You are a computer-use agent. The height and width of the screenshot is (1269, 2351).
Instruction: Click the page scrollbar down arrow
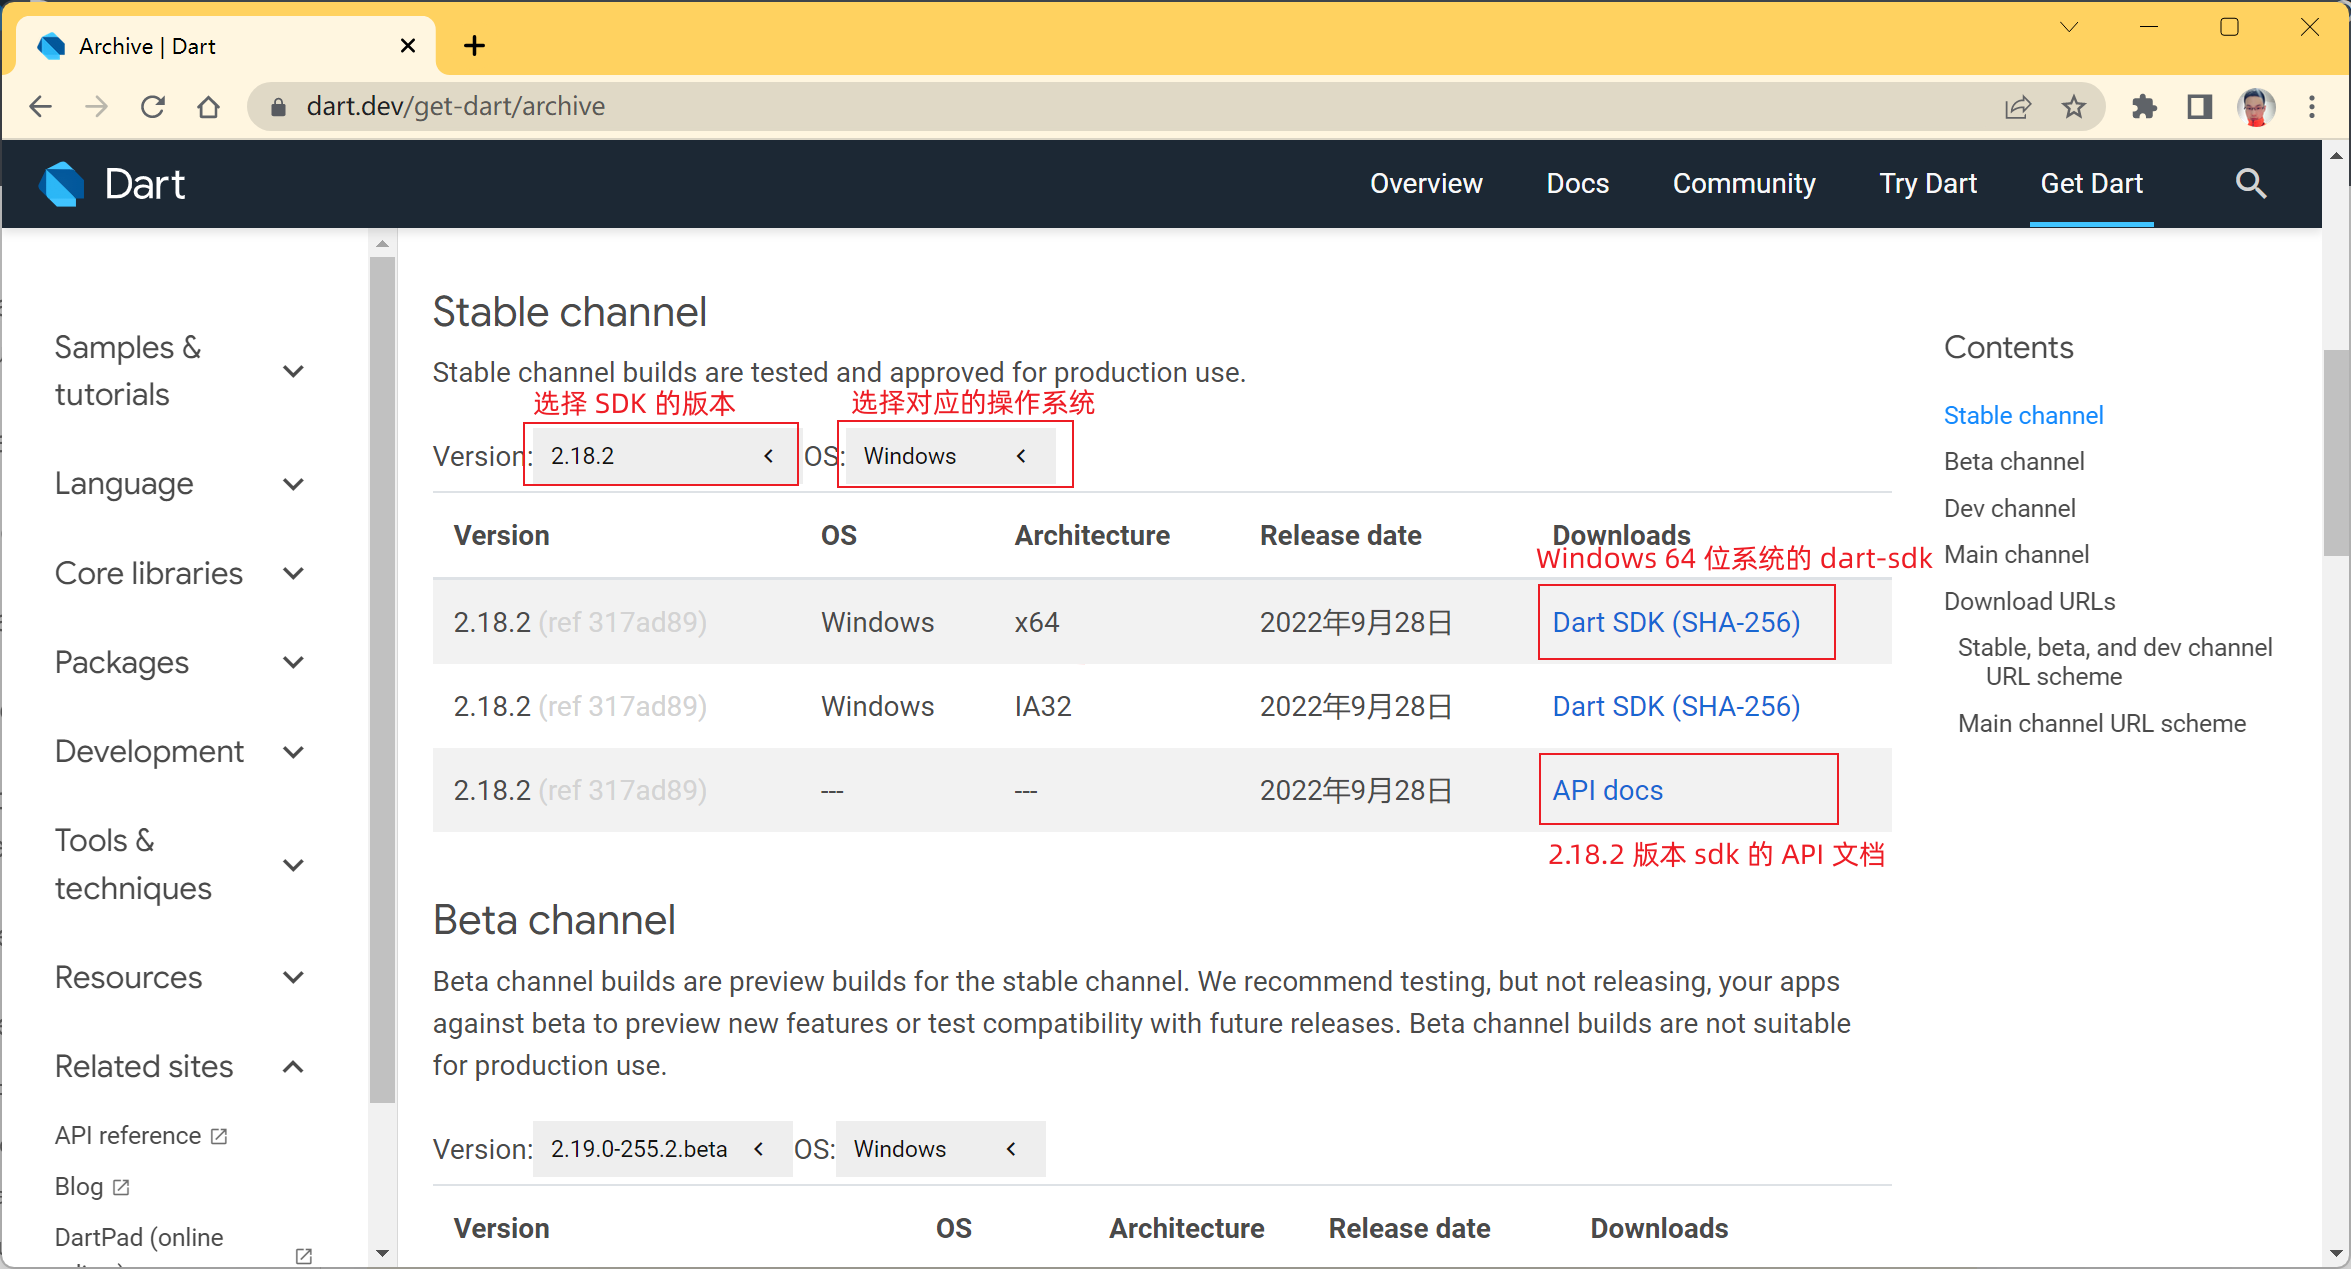[2336, 1253]
